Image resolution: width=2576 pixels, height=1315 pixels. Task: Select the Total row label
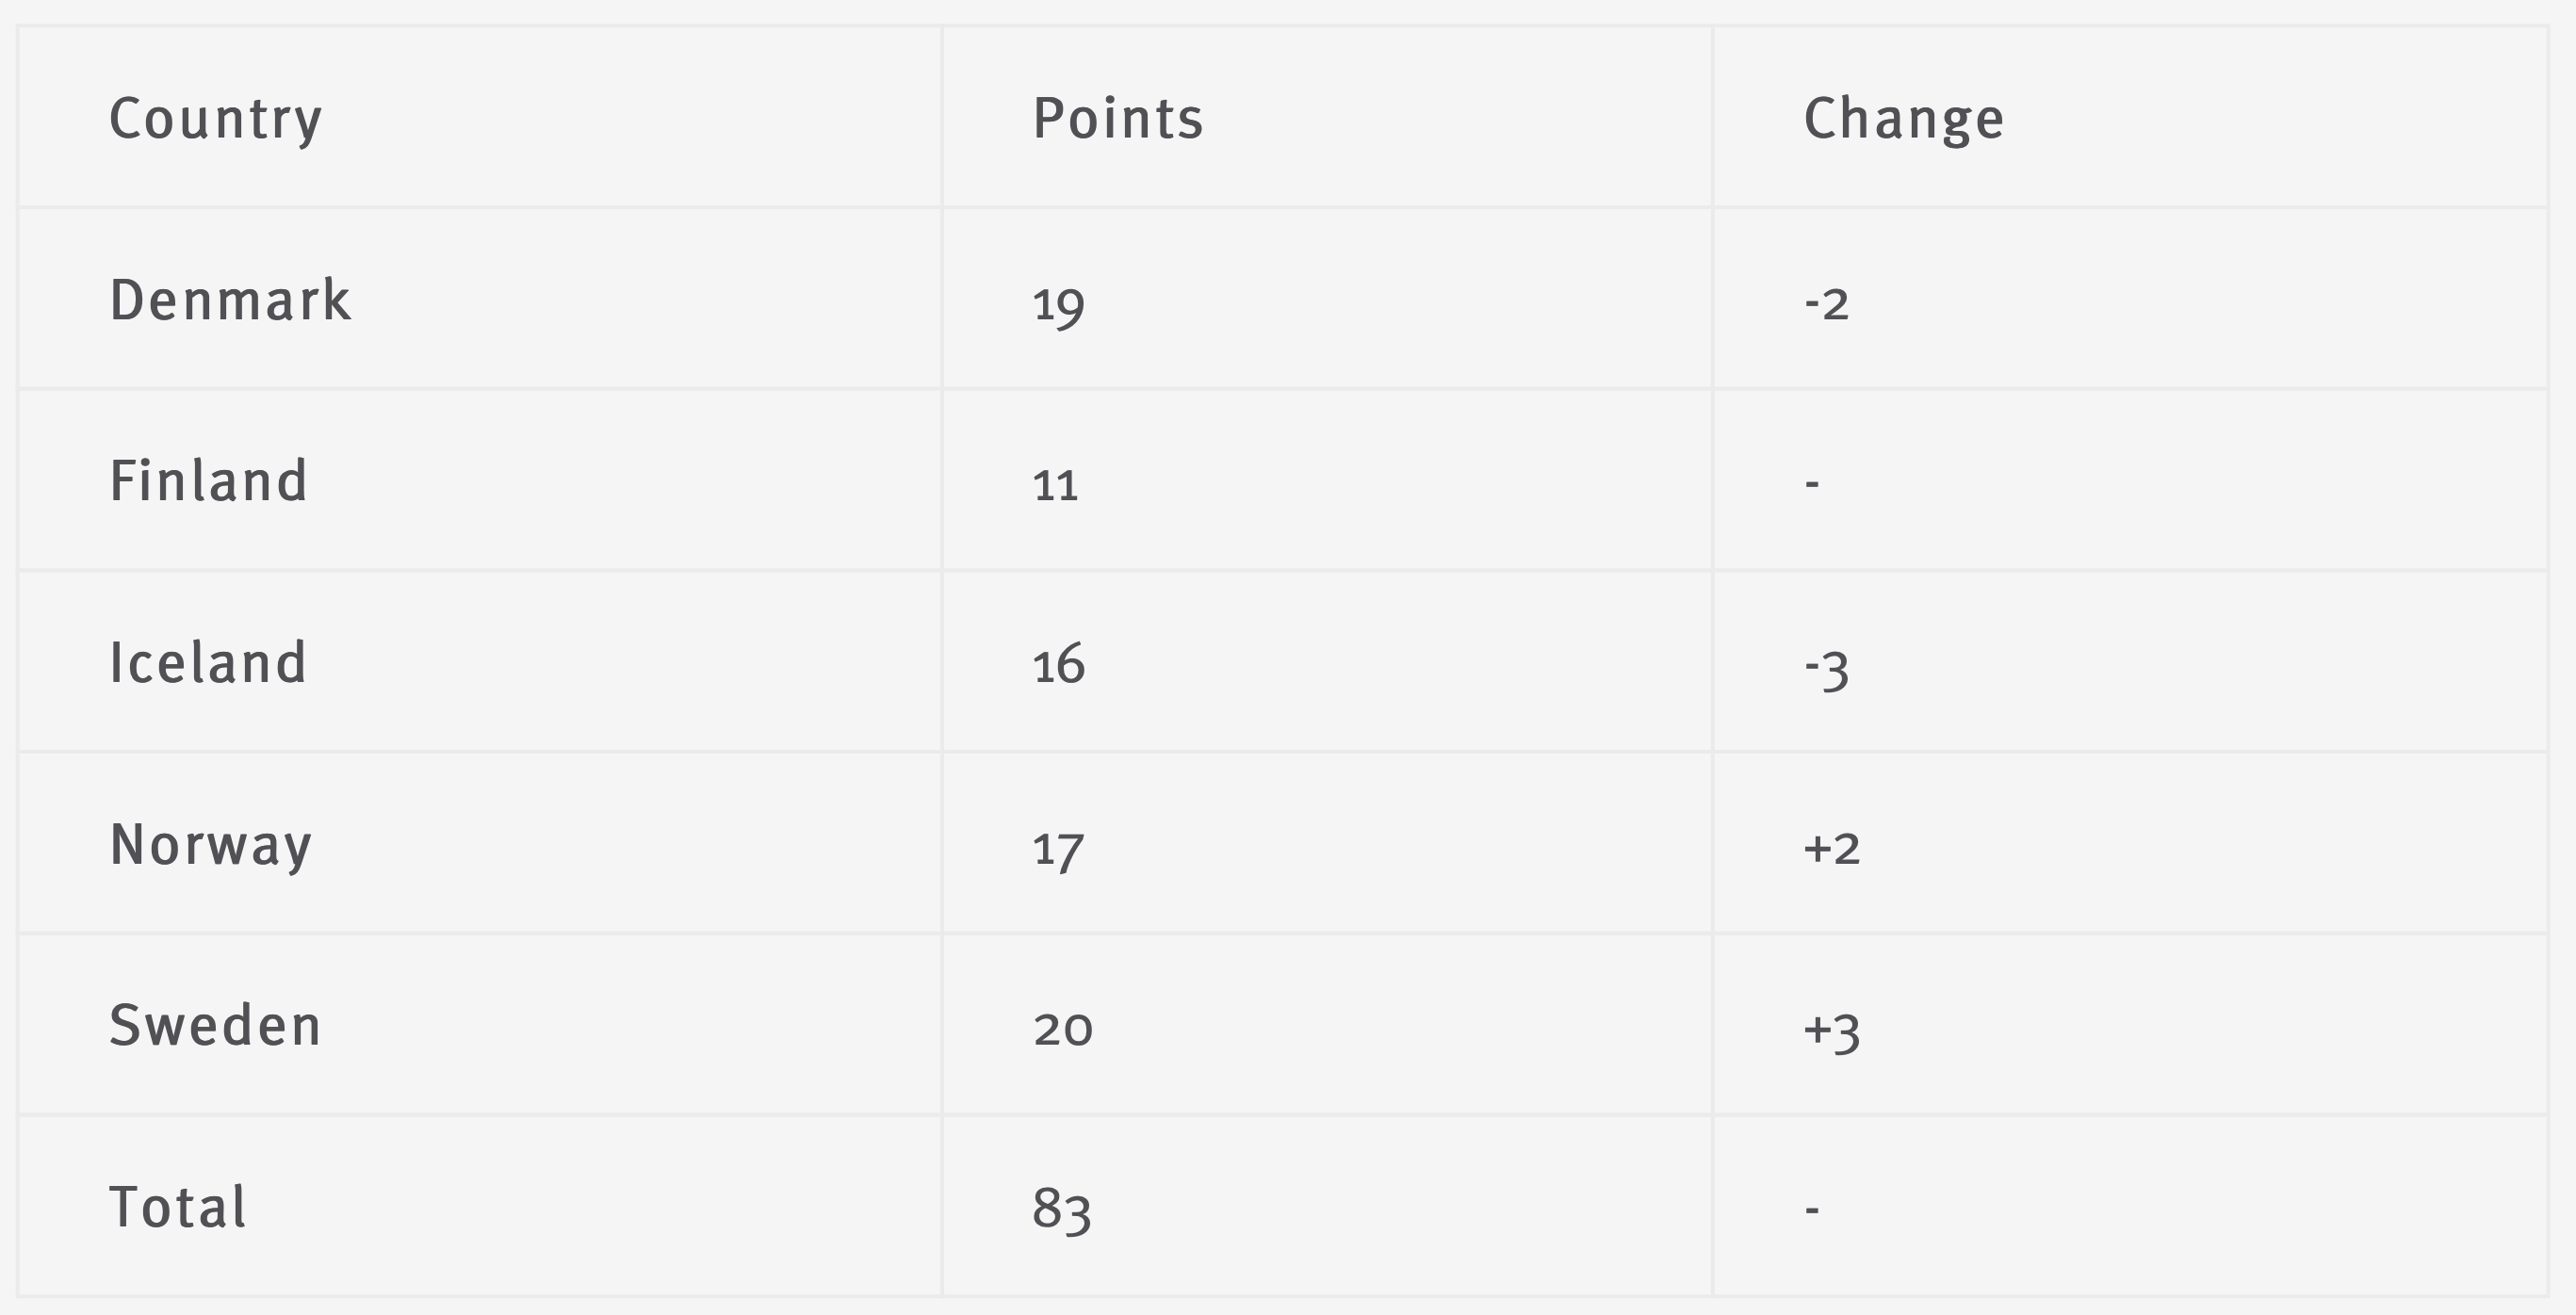(x=177, y=1207)
